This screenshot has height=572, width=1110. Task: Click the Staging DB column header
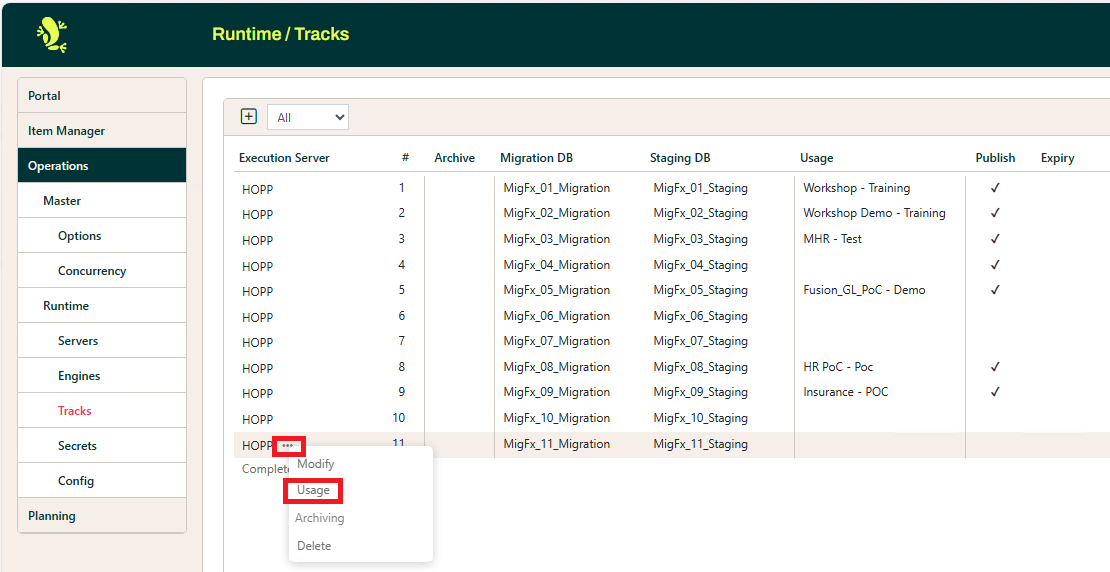click(x=680, y=158)
